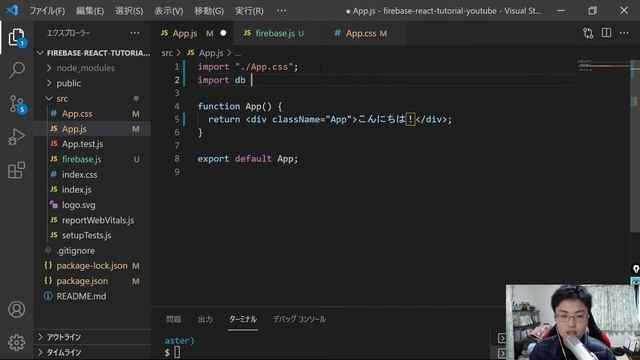The height and width of the screenshot is (360, 640).
Task: Open Source Control view with badge 5
Action: (x=17, y=104)
